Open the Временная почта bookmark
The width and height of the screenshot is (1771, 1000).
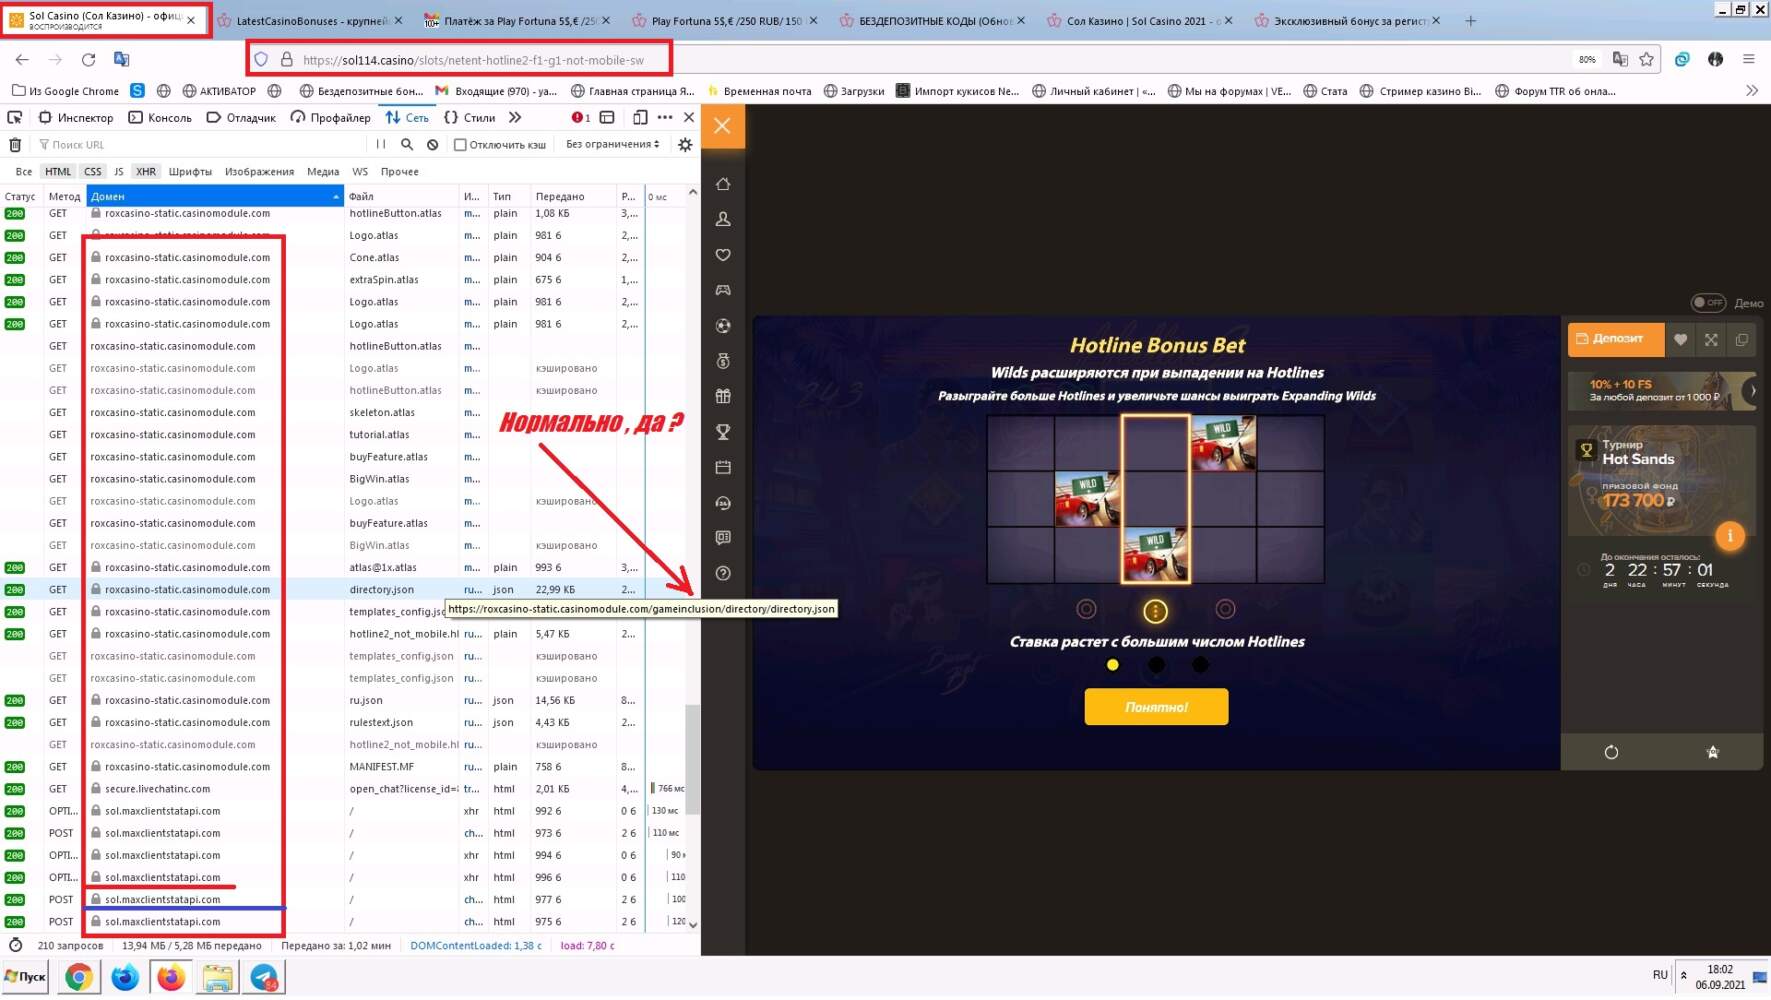(759, 91)
